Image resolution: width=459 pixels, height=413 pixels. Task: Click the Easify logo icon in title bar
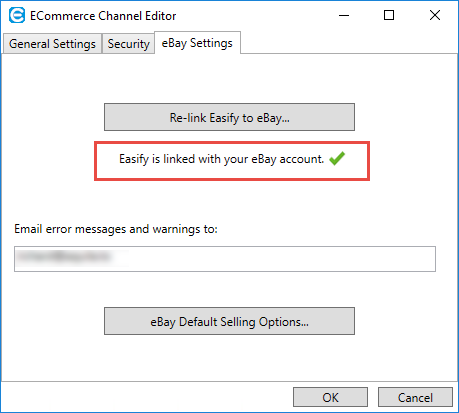pyautogui.click(x=17, y=15)
